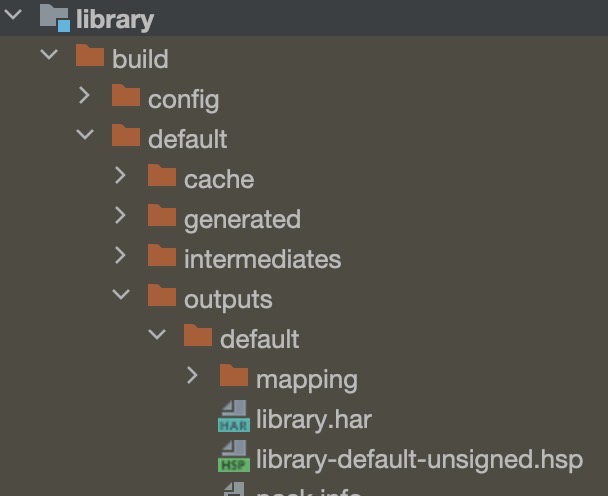Collapse the library module node
This screenshot has width=608, height=496.
click(13, 15)
